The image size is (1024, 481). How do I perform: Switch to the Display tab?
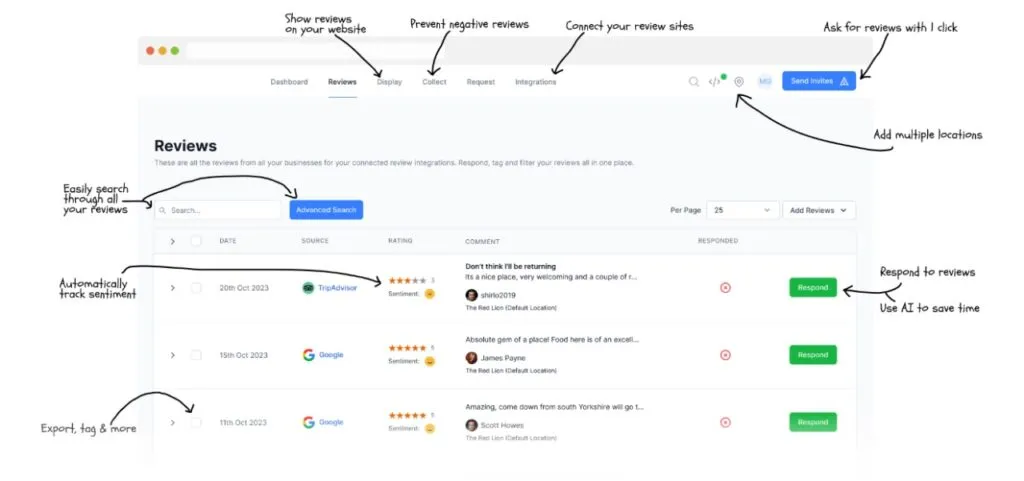pos(389,82)
